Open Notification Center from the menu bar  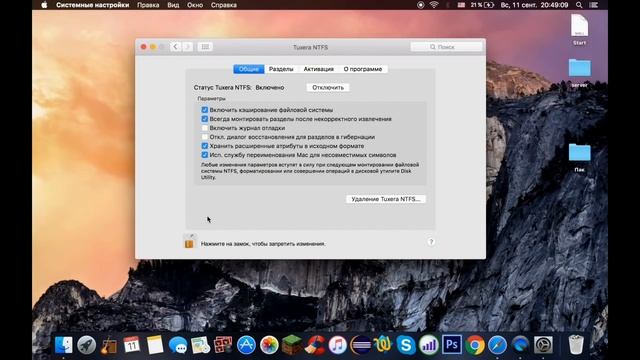[594, 5]
